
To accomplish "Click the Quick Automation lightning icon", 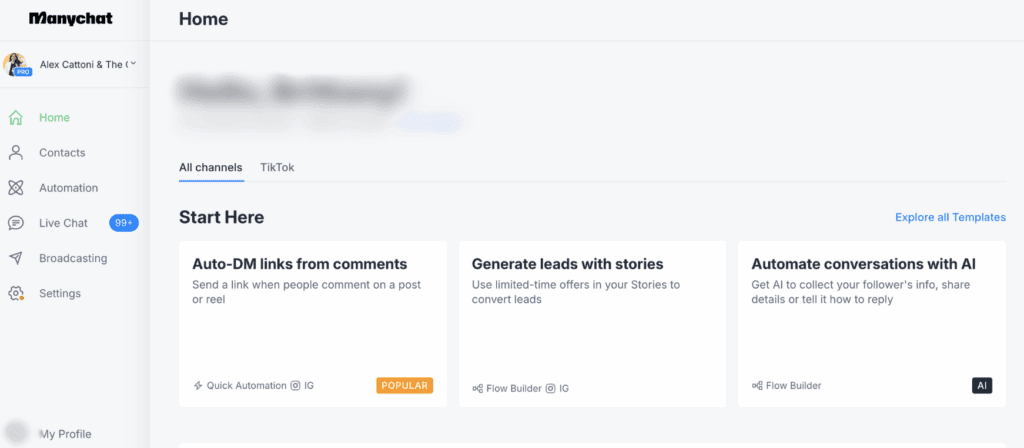I will (x=199, y=386).
